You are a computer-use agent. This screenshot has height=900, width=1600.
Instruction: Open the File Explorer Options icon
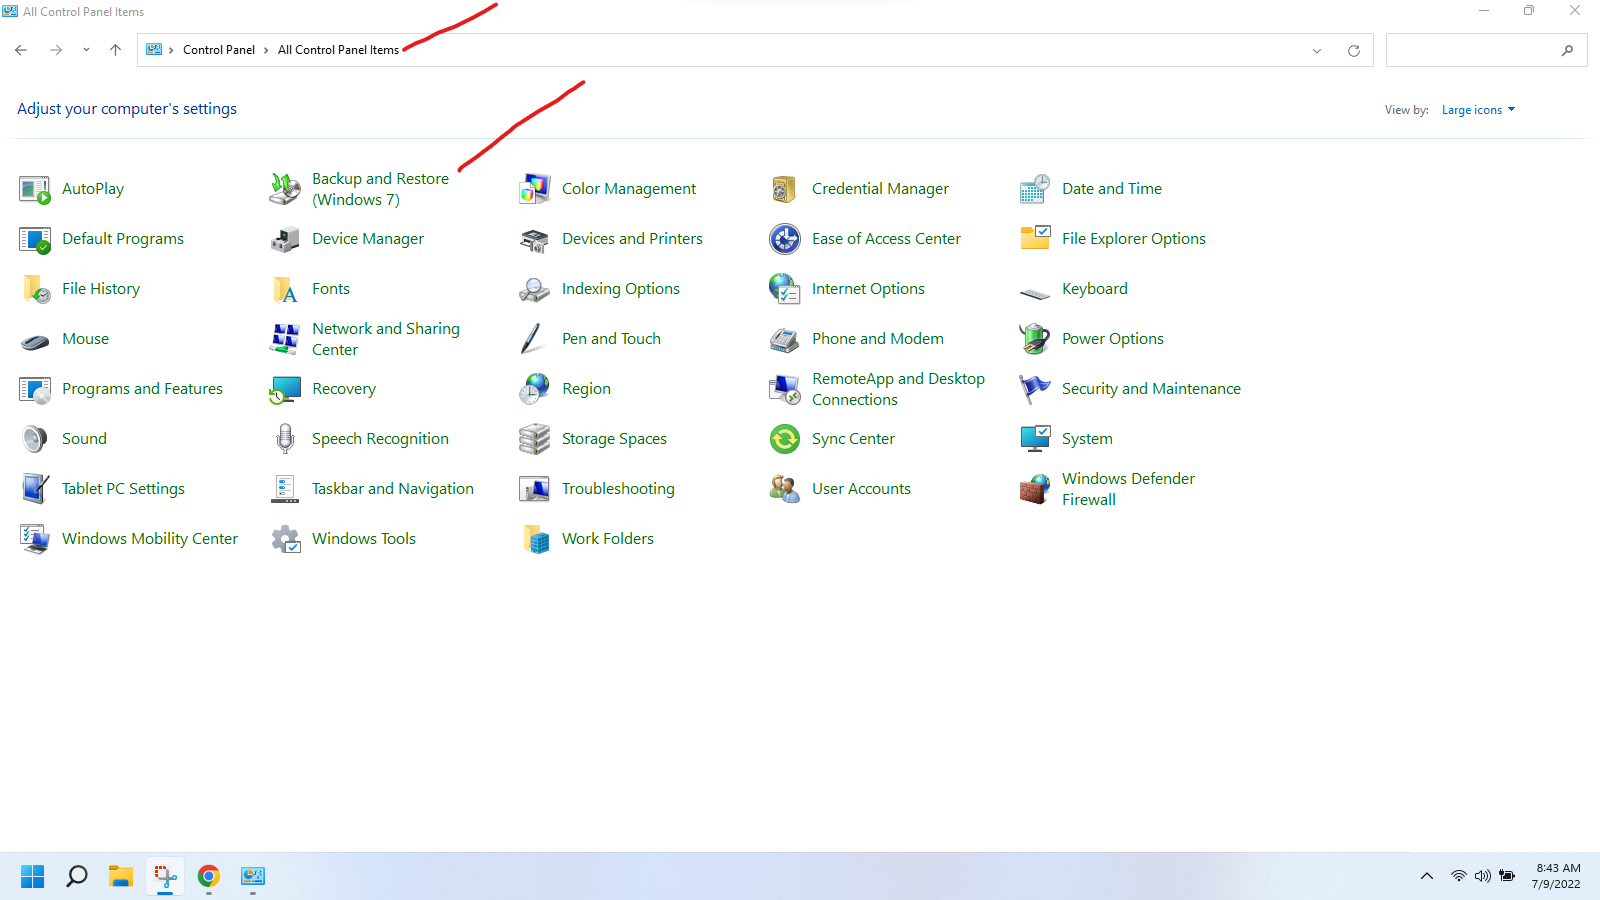(1035, 239)
